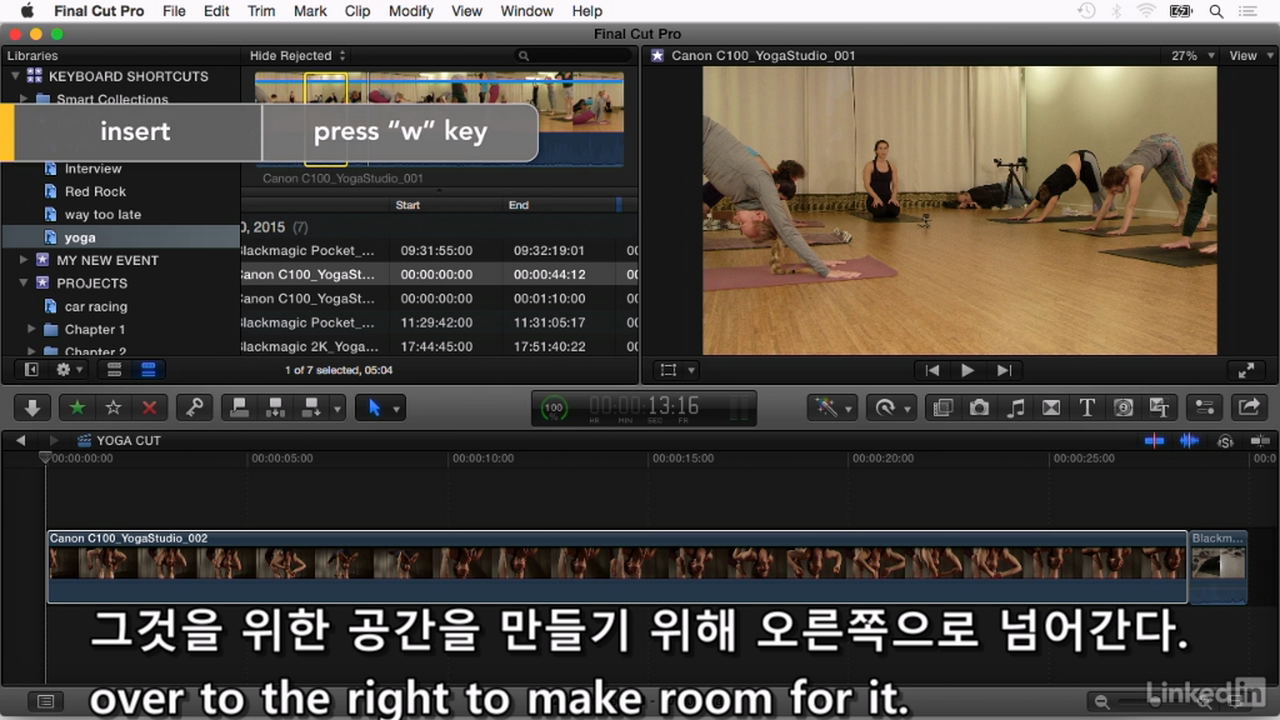This screenshot has height=720, width=1280.
Task: Open the Mark menu
Action: pyautogui.click(x=310, y=11)
